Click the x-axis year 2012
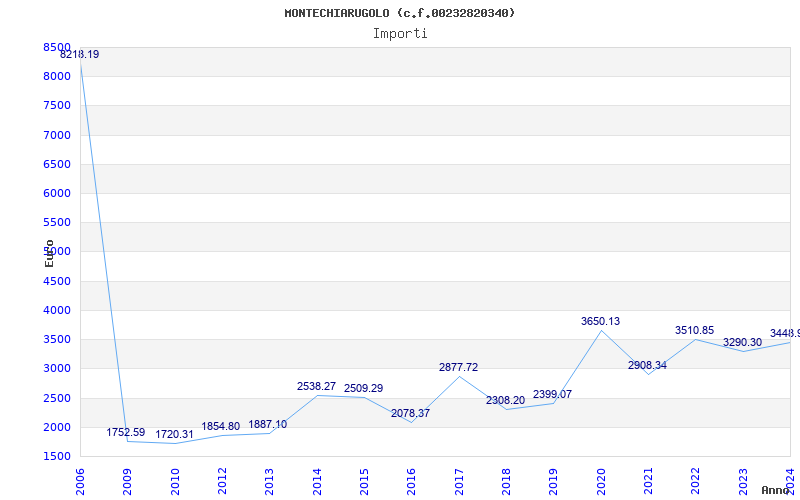Image resolution: width=800 pixels, height=500 pixels. [x=222, y=482]
